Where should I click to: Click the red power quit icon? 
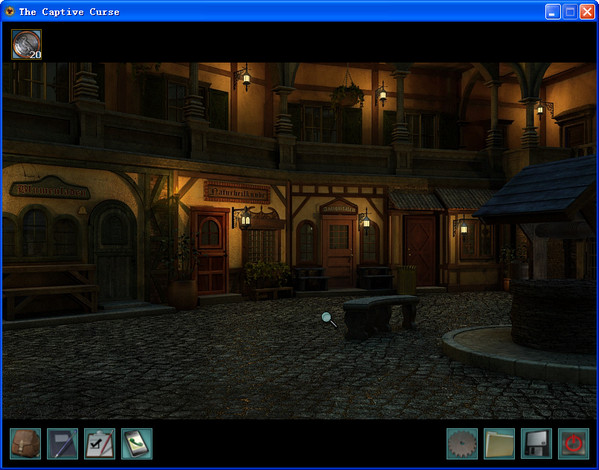[573, 444]
